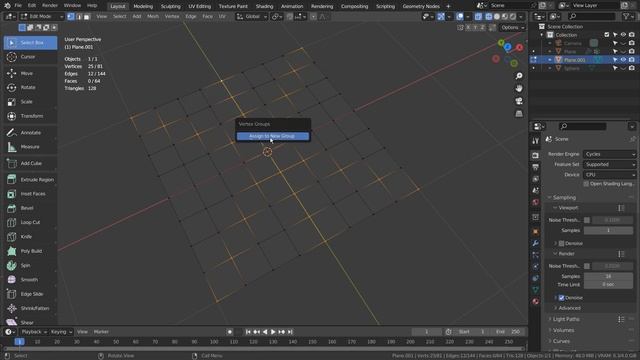The height and width of the screenshot is (360, 640).
Task: Open Global transform orientation dropdown
Action: pos(252,17)
